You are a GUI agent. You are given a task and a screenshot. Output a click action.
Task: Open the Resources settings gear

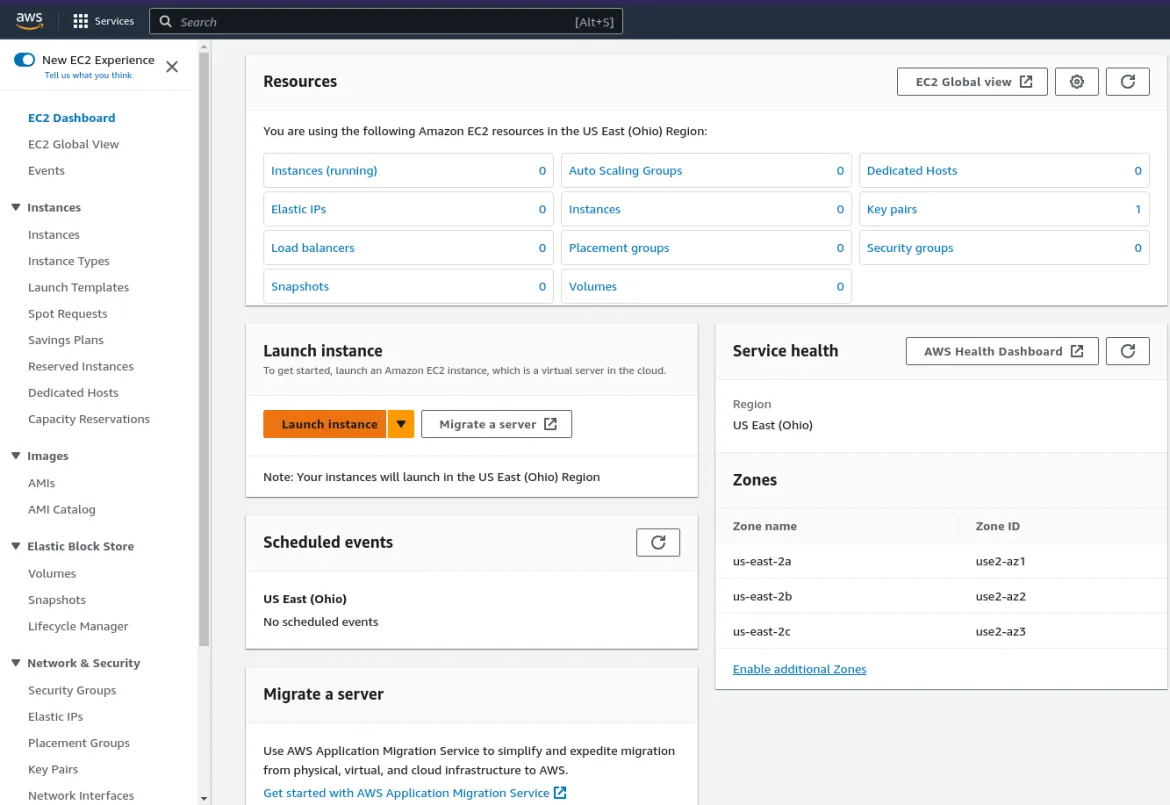[1076, 81]
